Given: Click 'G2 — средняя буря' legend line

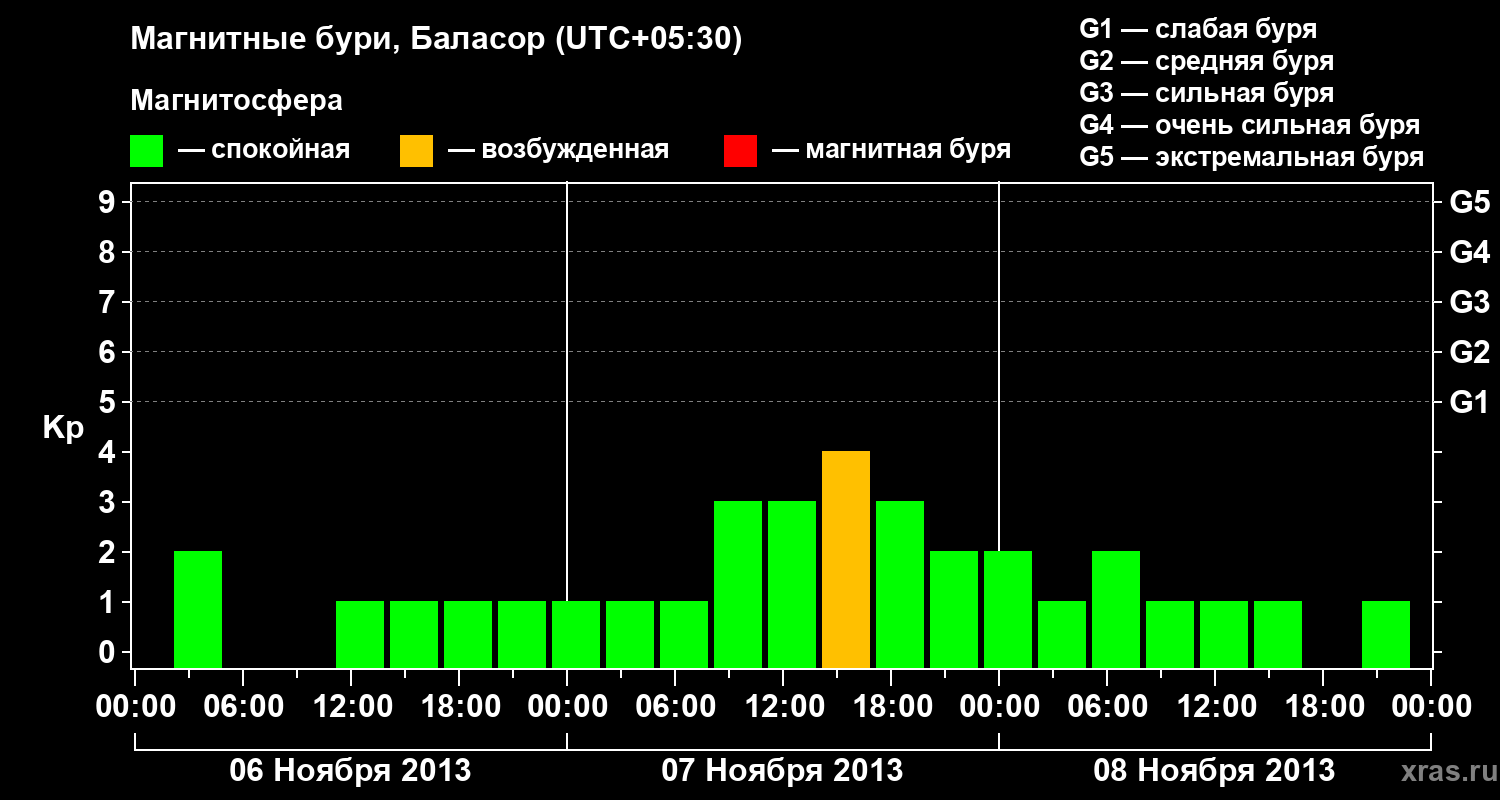Looking at the screenshot, I should pyautogui.click(x=1206, y=61).
